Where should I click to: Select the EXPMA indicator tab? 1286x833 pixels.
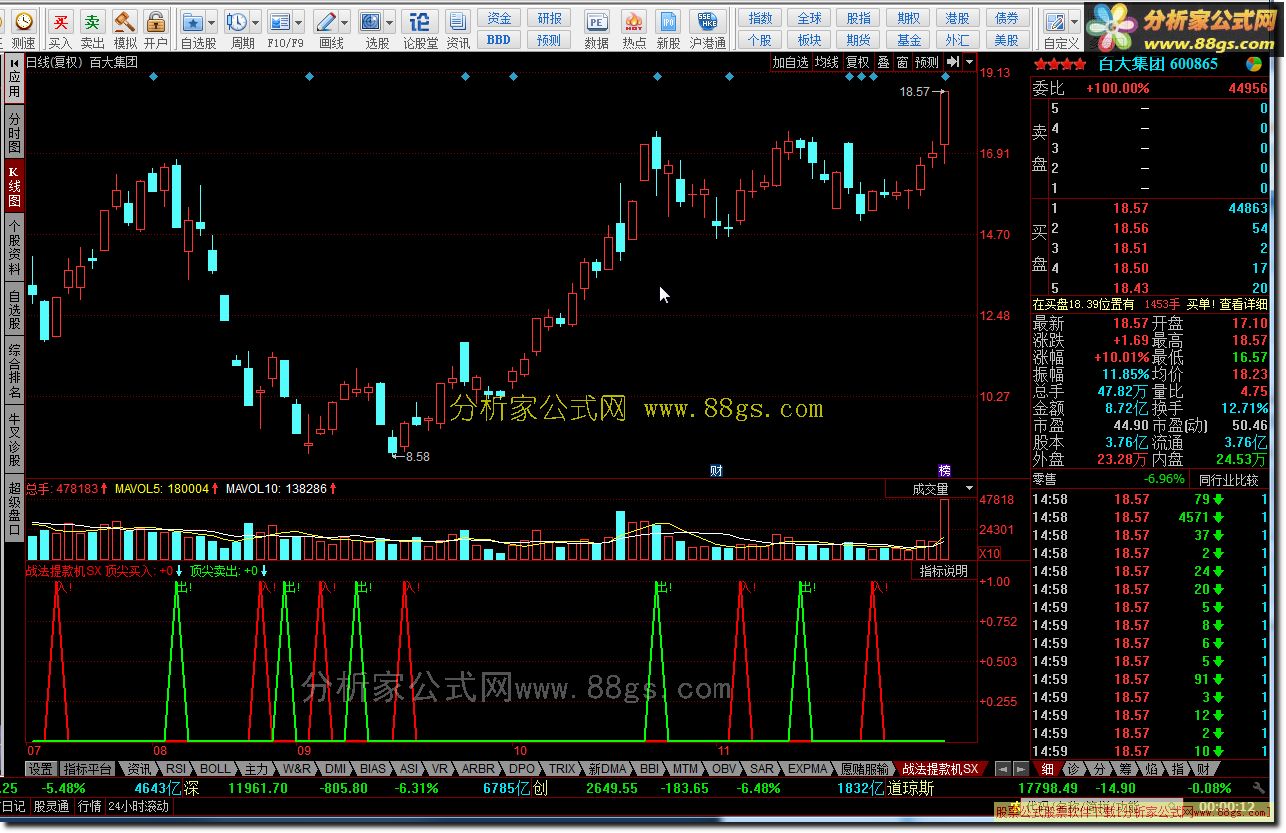808,769
